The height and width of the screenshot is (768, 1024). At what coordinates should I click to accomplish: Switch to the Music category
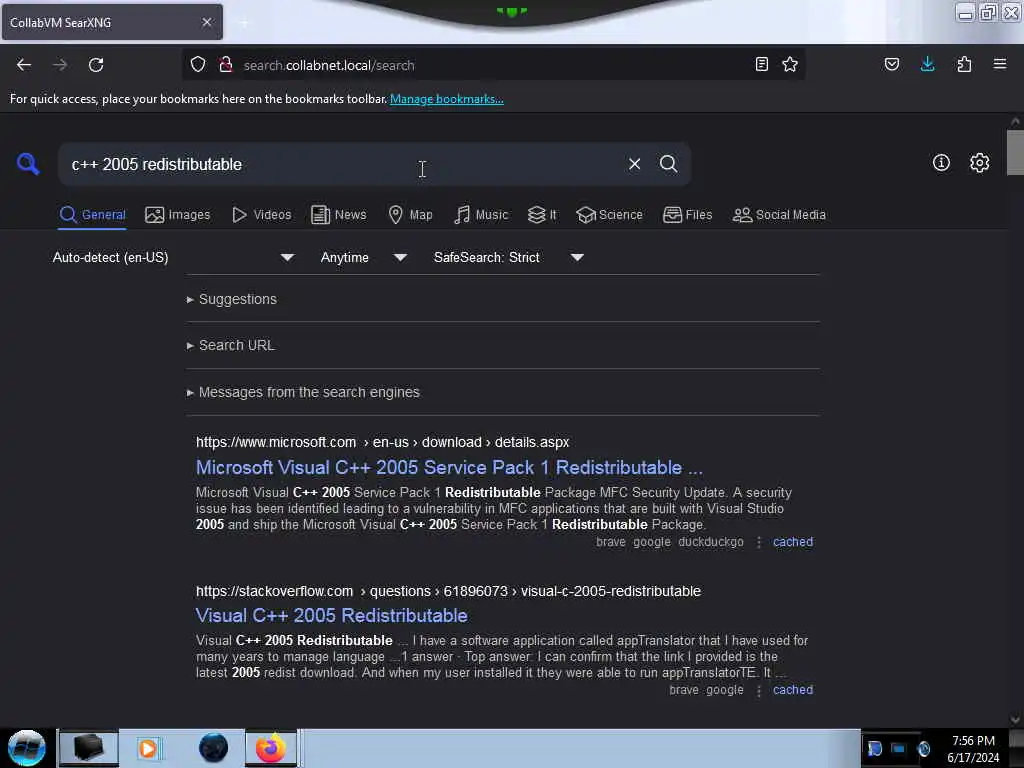481,214
